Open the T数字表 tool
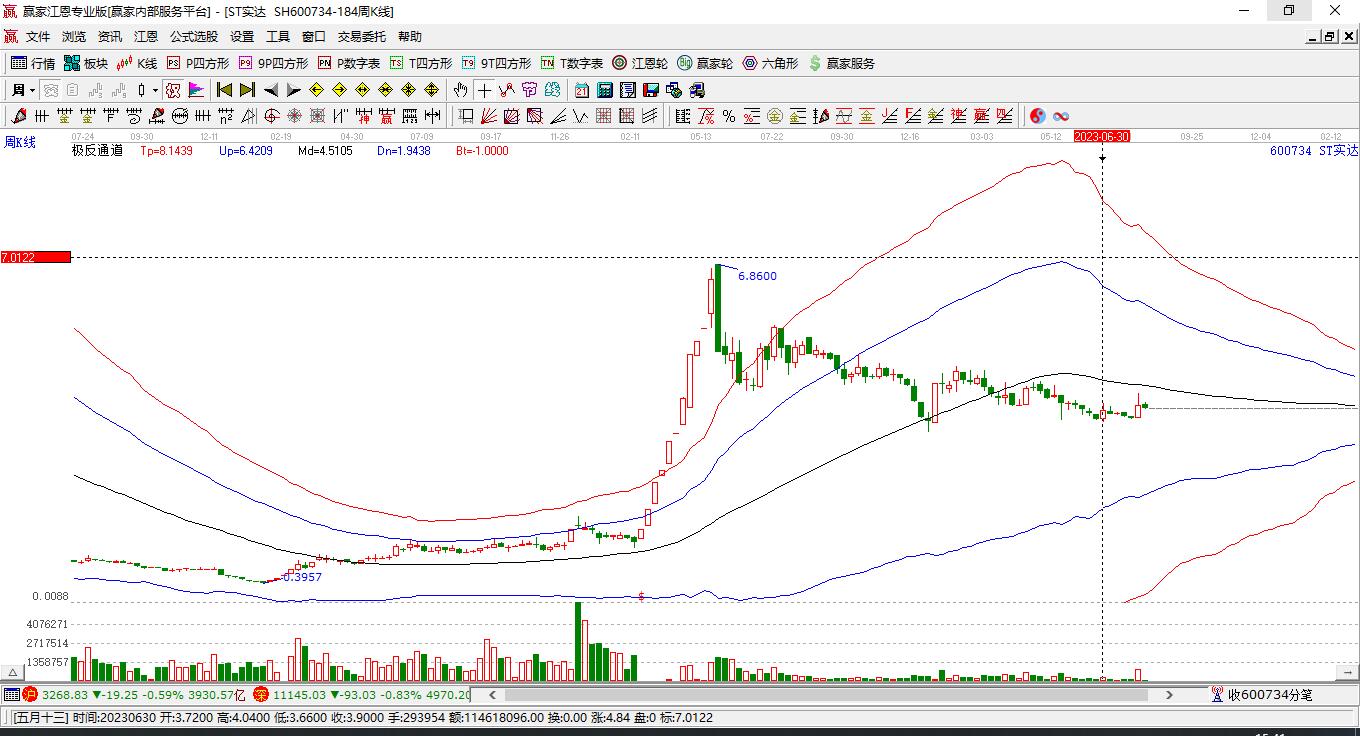Screen dimensions: 1360x736 click(x=571, y=63)
